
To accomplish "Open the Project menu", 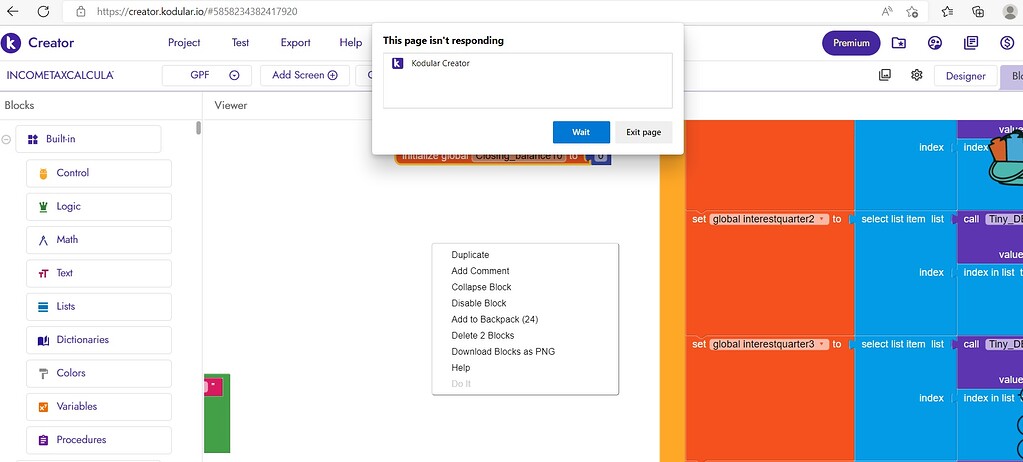I will point(184,42).
